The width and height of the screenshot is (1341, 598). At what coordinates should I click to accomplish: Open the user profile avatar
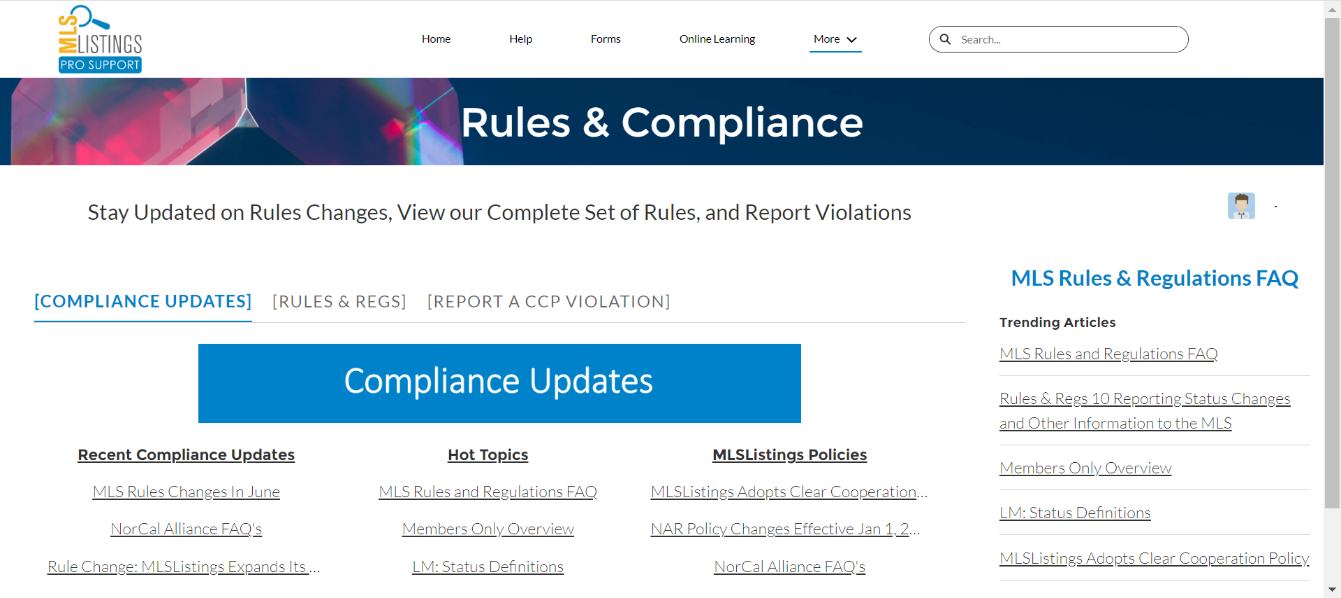tap(1241, 206)
